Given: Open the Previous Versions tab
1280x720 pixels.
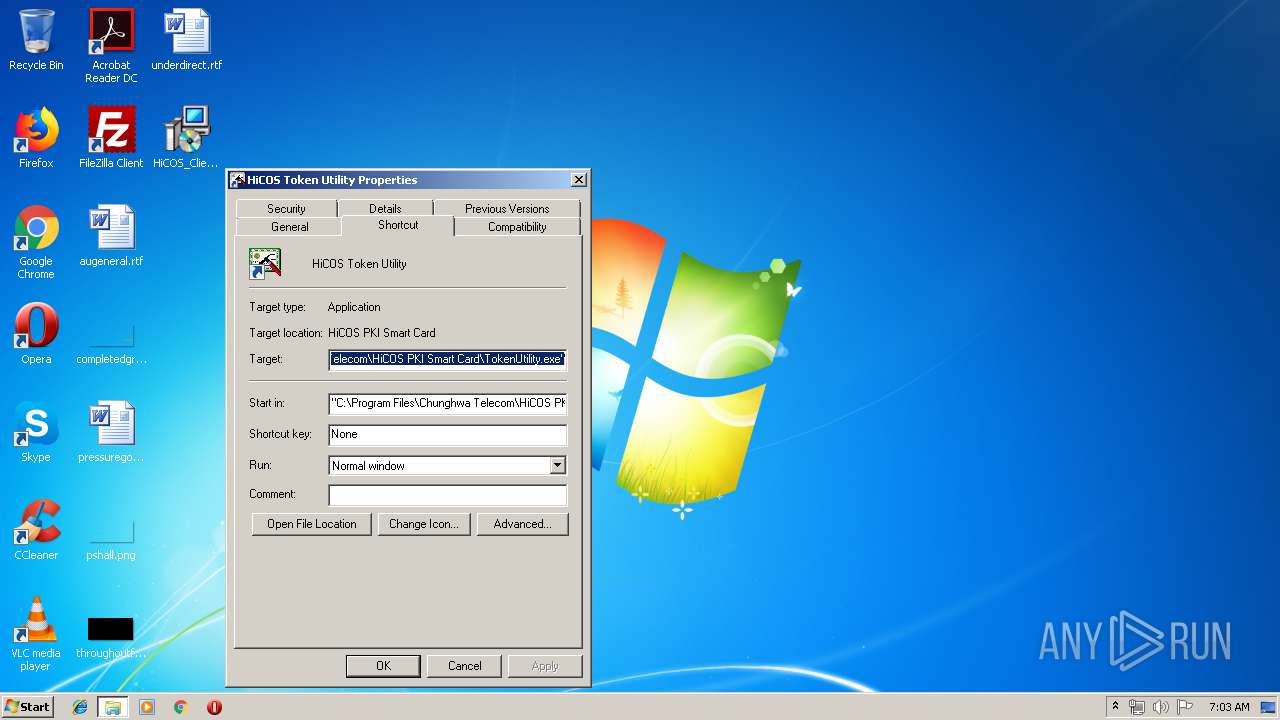Looking at the screenshot, I should point(507,208).
